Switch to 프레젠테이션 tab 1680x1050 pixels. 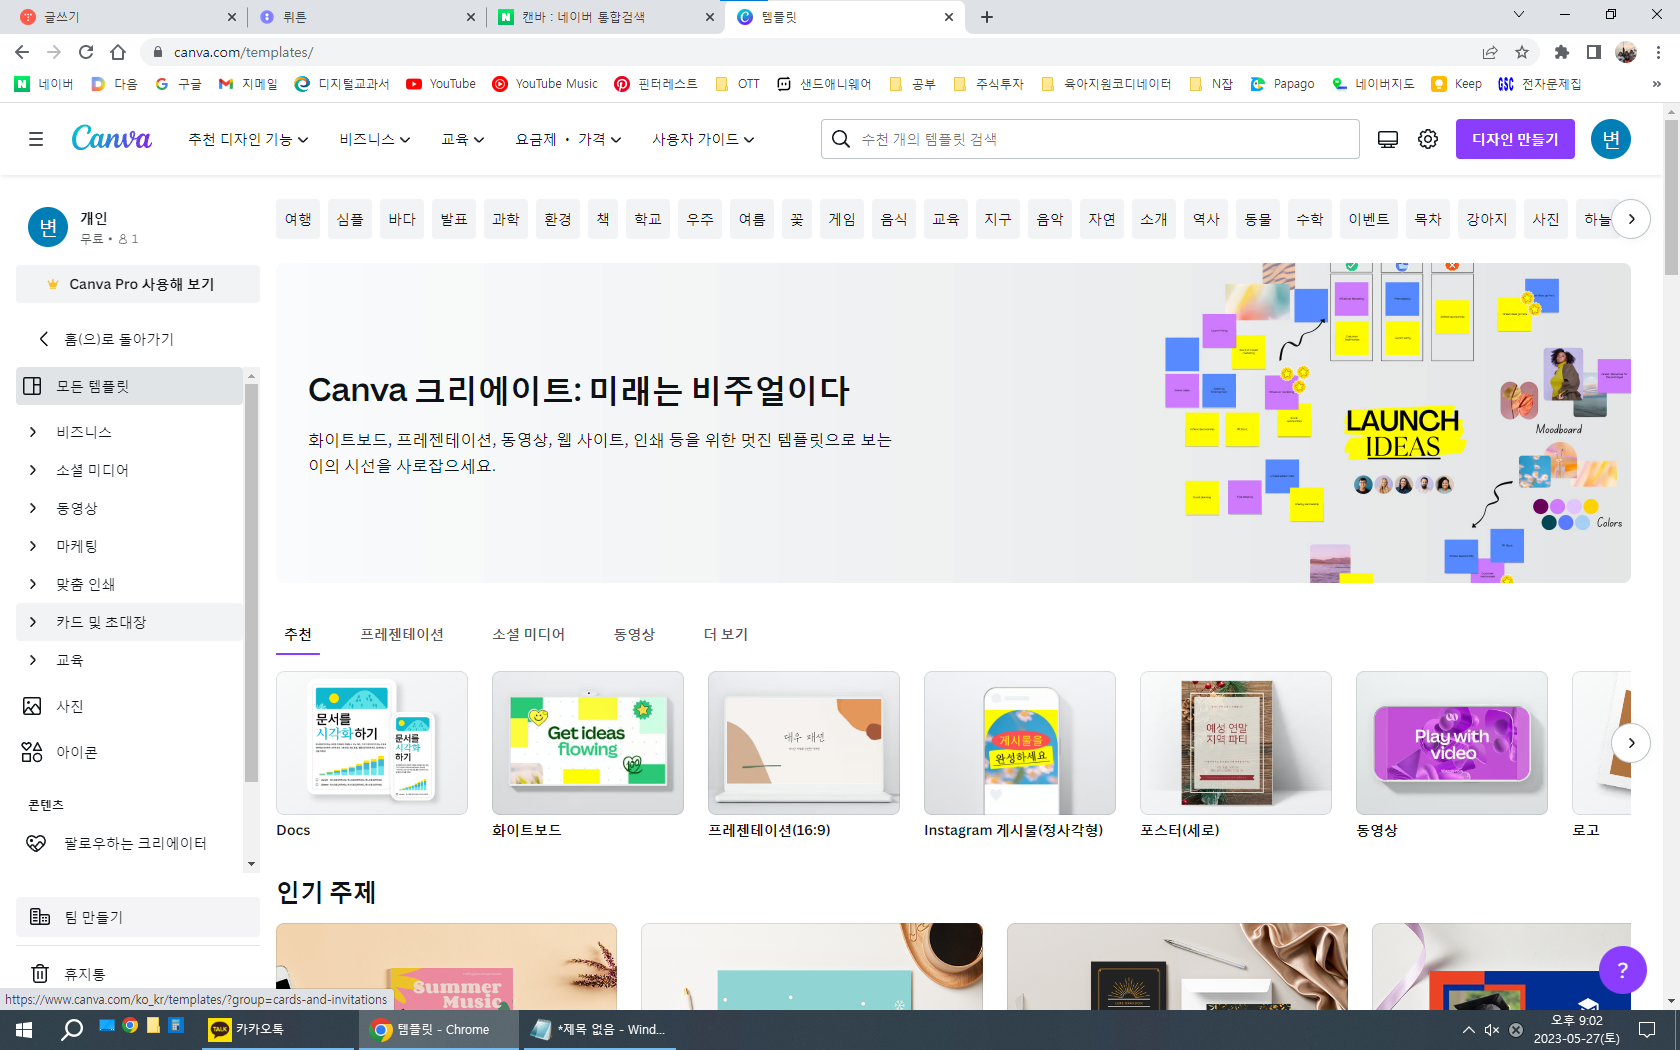tap(402, 634)
